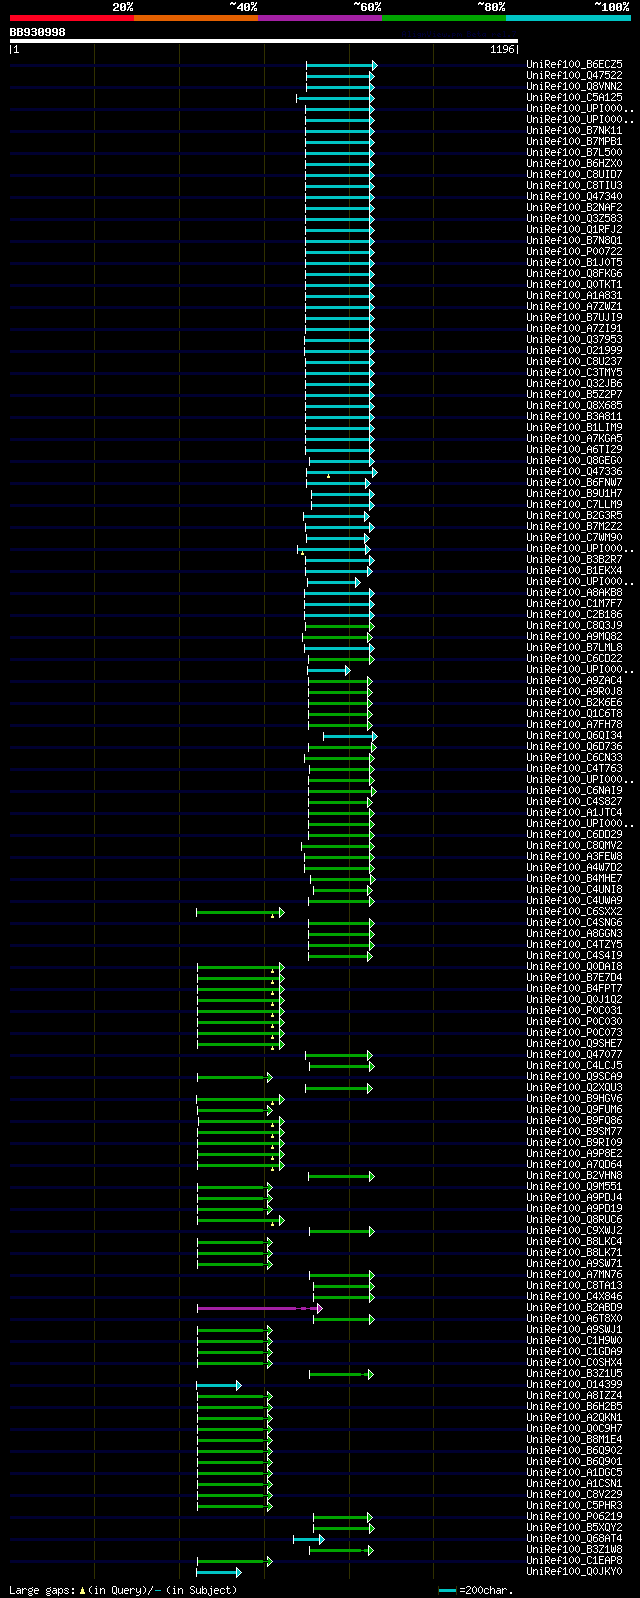Select the UniRef100_B4MHE7 label

574,879
